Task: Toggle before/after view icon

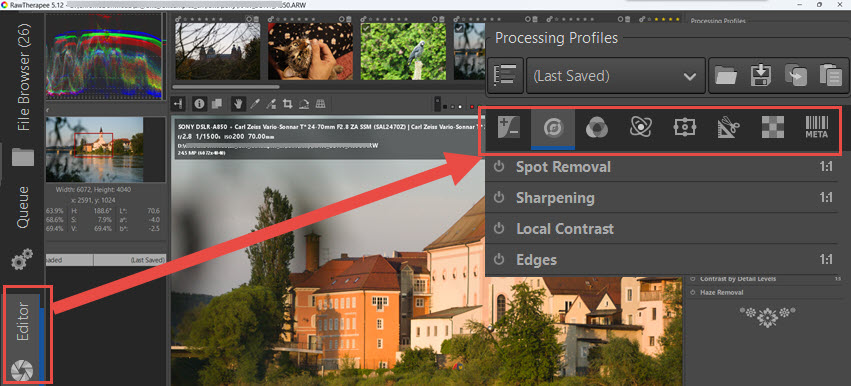Action: (216, 103)
